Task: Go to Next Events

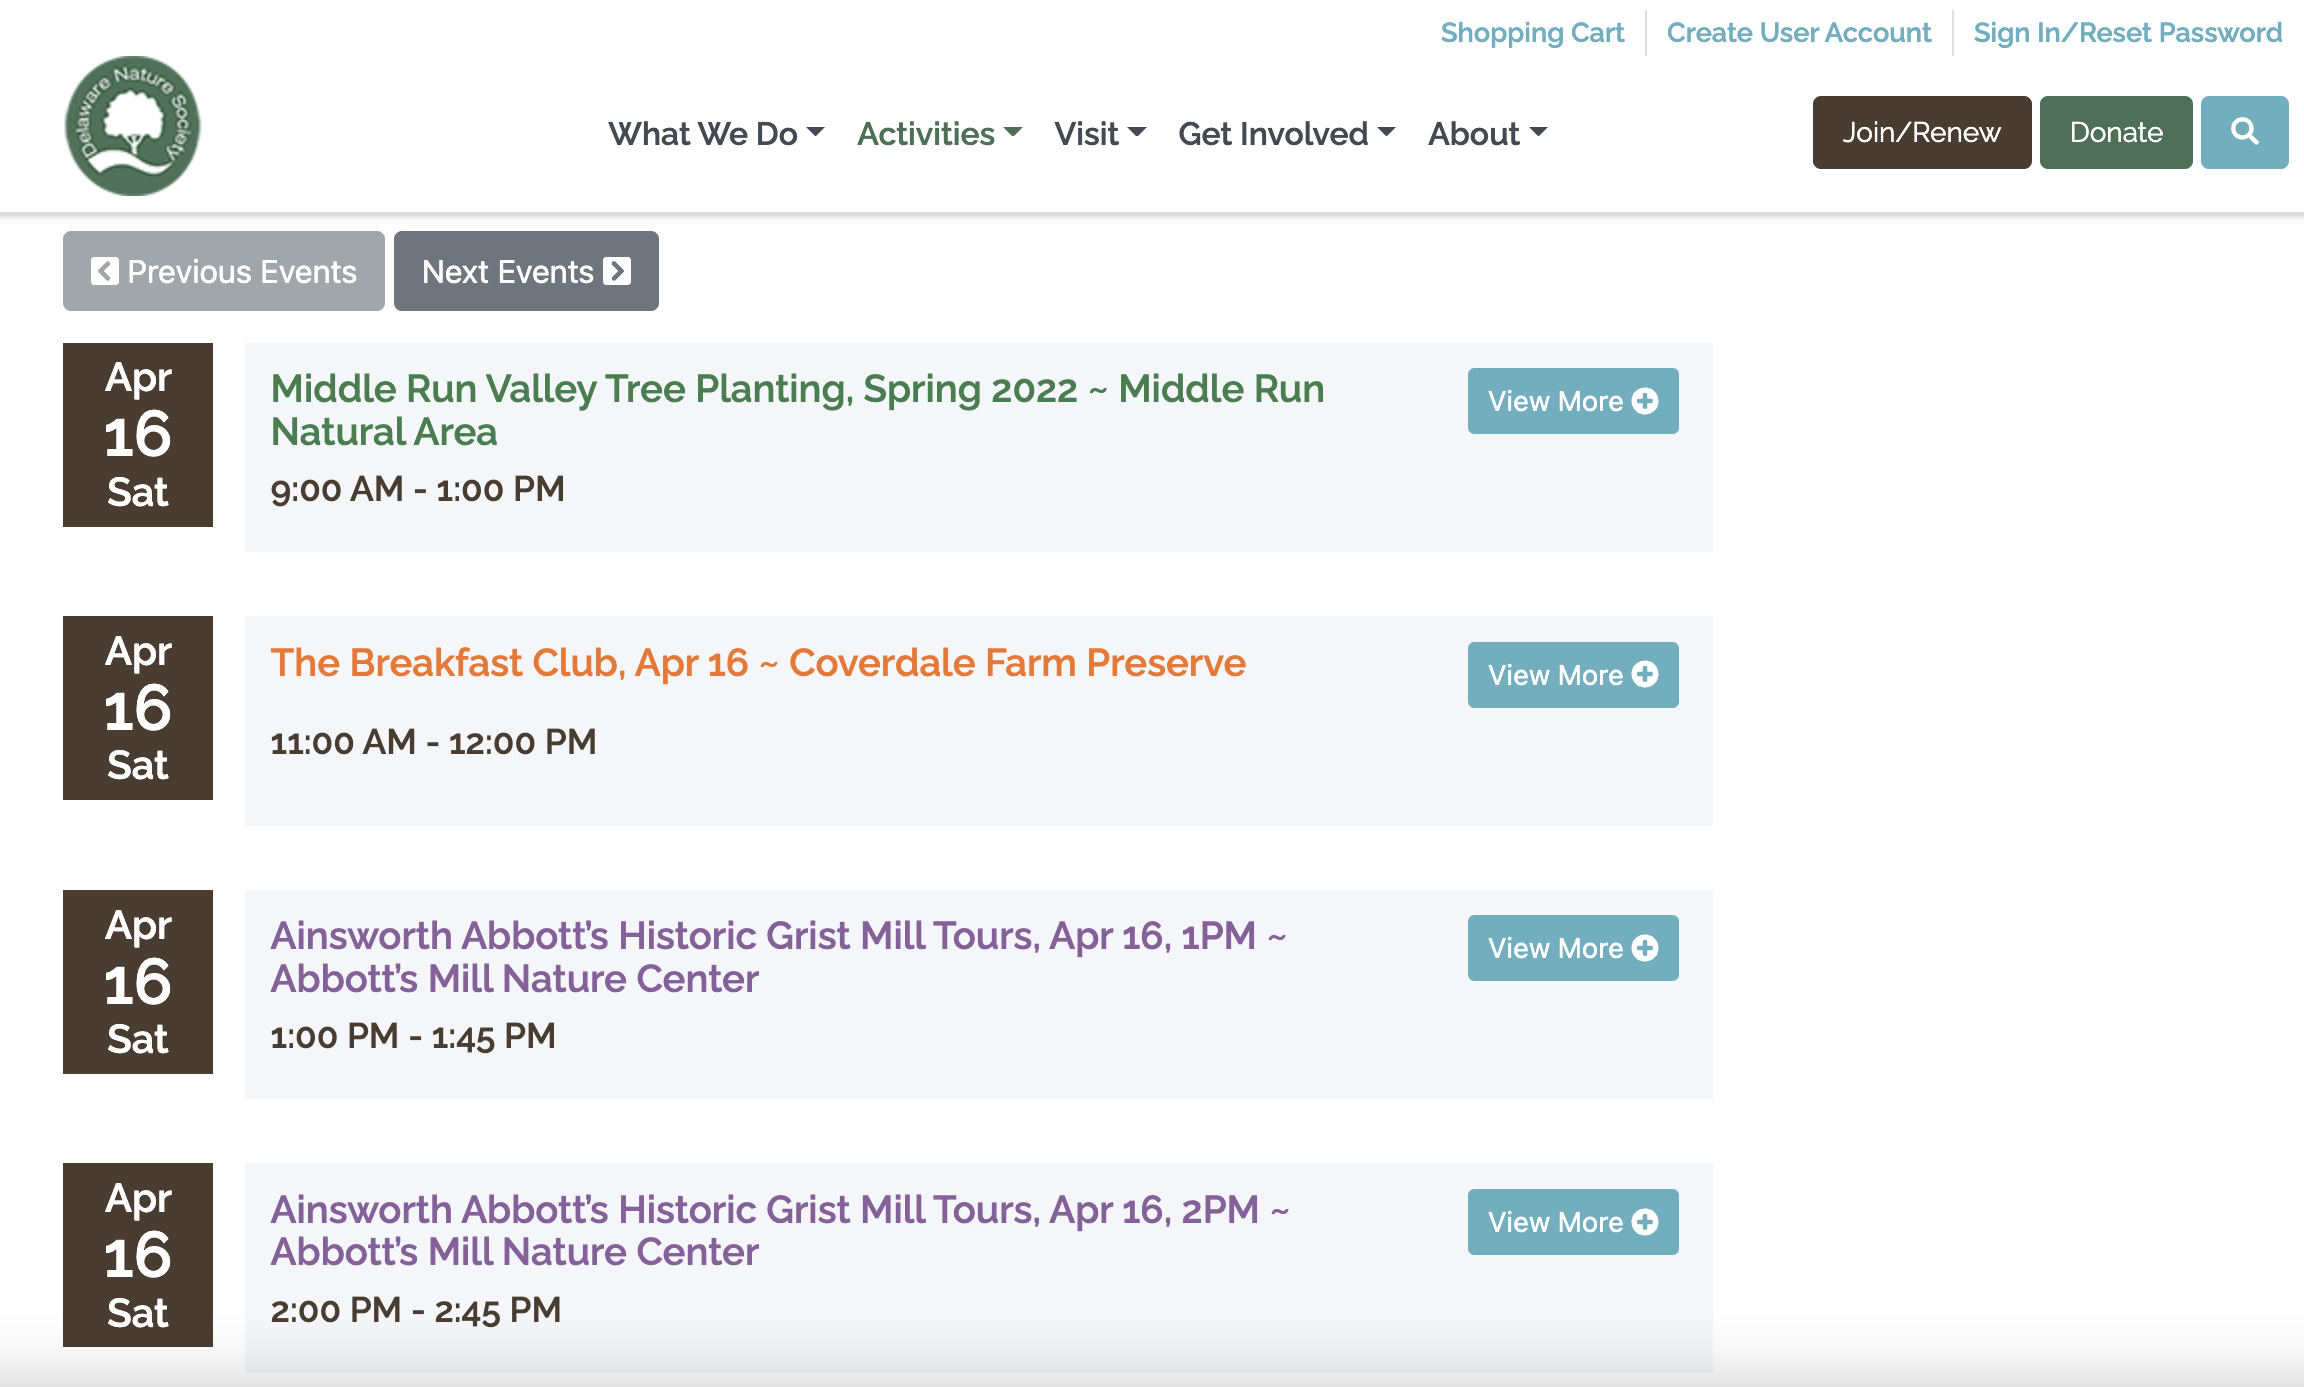Action: [x=526, y=271]
